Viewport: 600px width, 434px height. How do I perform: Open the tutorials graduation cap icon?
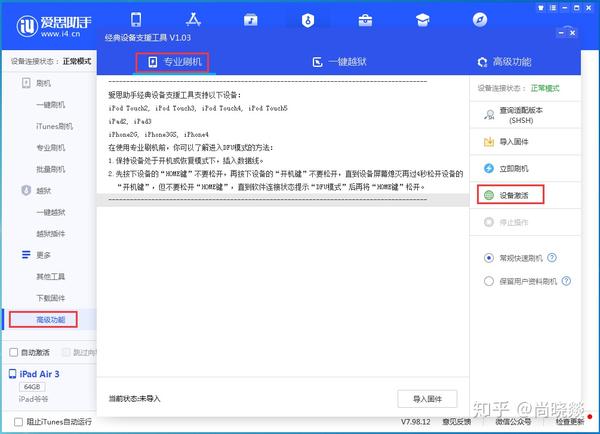tap(422, 20)
